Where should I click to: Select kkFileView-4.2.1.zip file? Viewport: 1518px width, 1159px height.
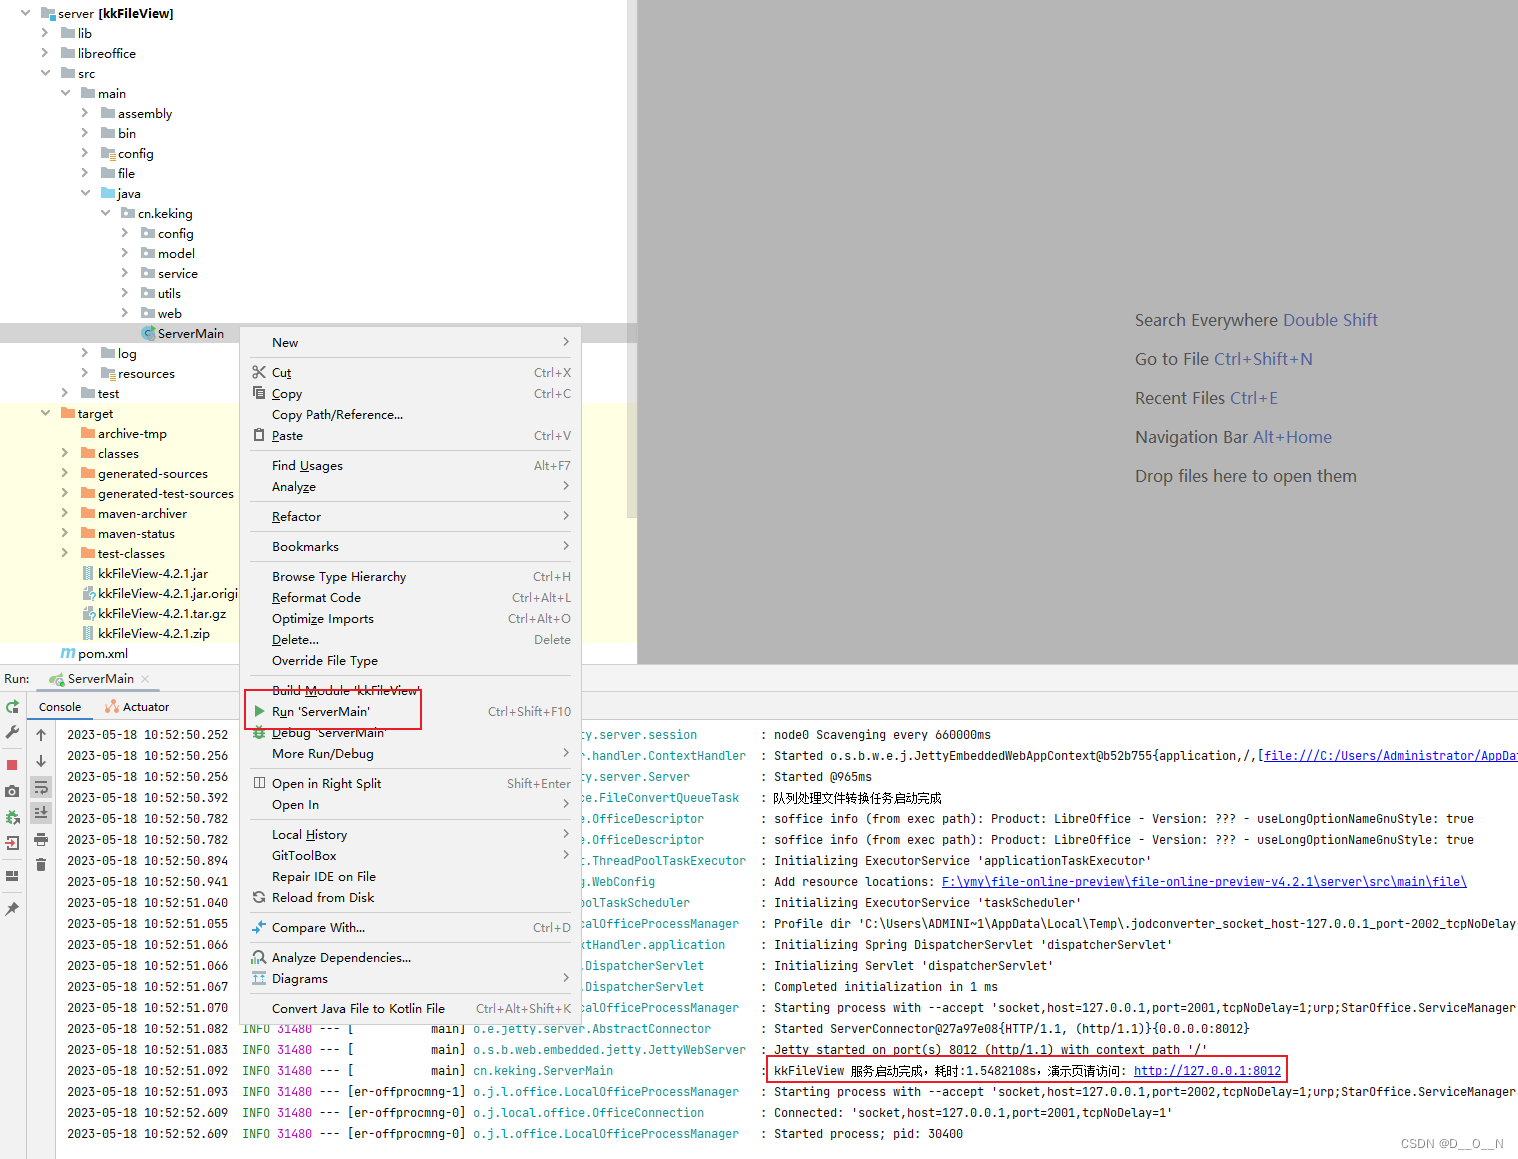click(146, 633)
